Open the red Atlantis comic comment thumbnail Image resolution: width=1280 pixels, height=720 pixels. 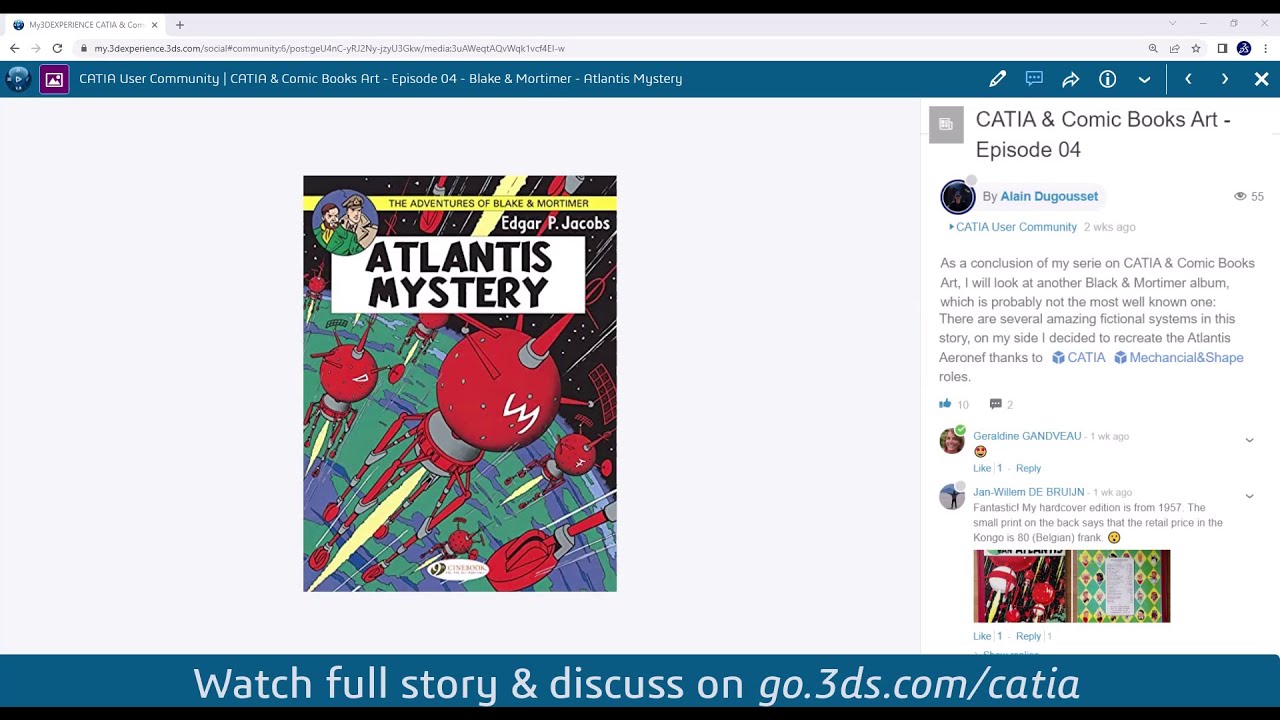pos(1022,586)
